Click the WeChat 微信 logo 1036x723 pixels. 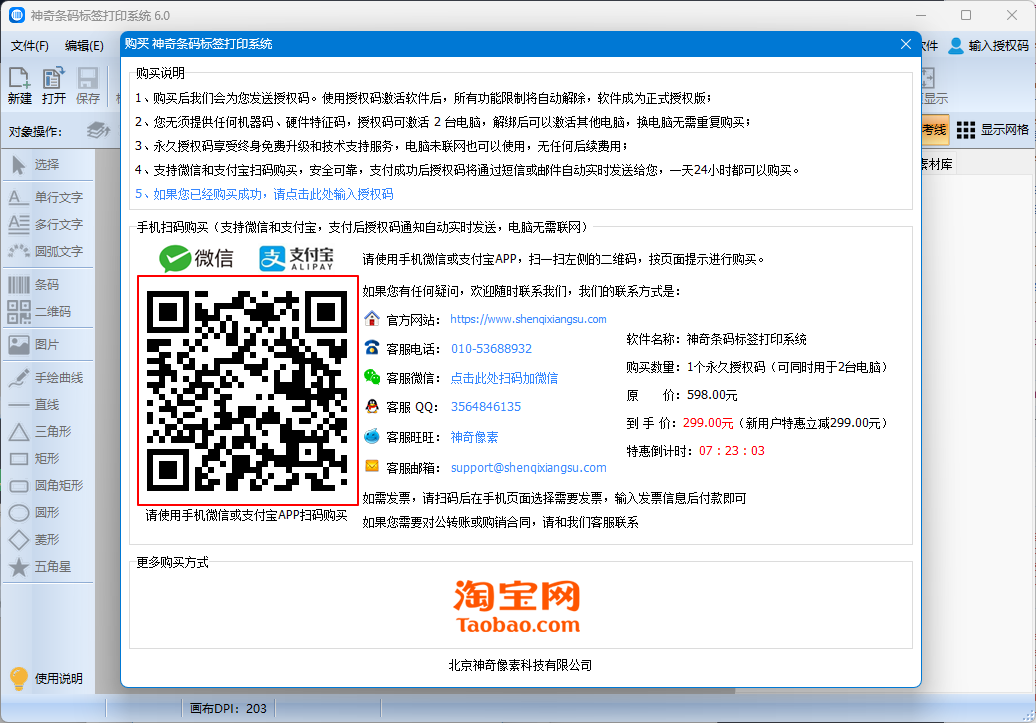coord(196,258)
